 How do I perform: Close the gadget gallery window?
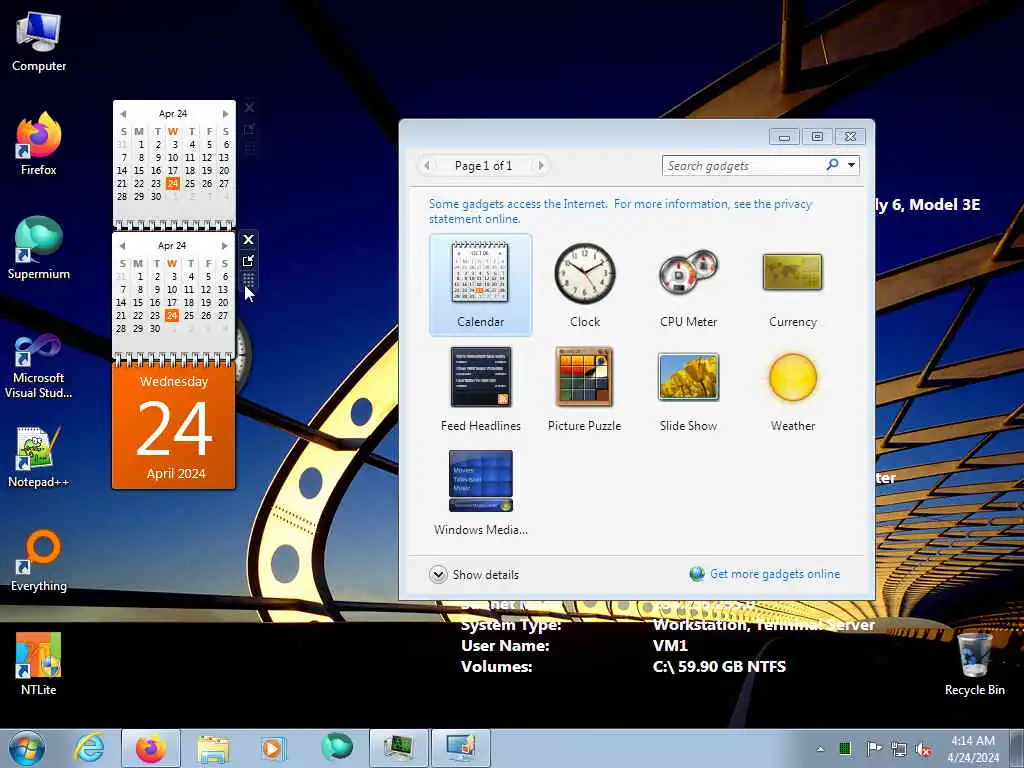coord(850,136)
